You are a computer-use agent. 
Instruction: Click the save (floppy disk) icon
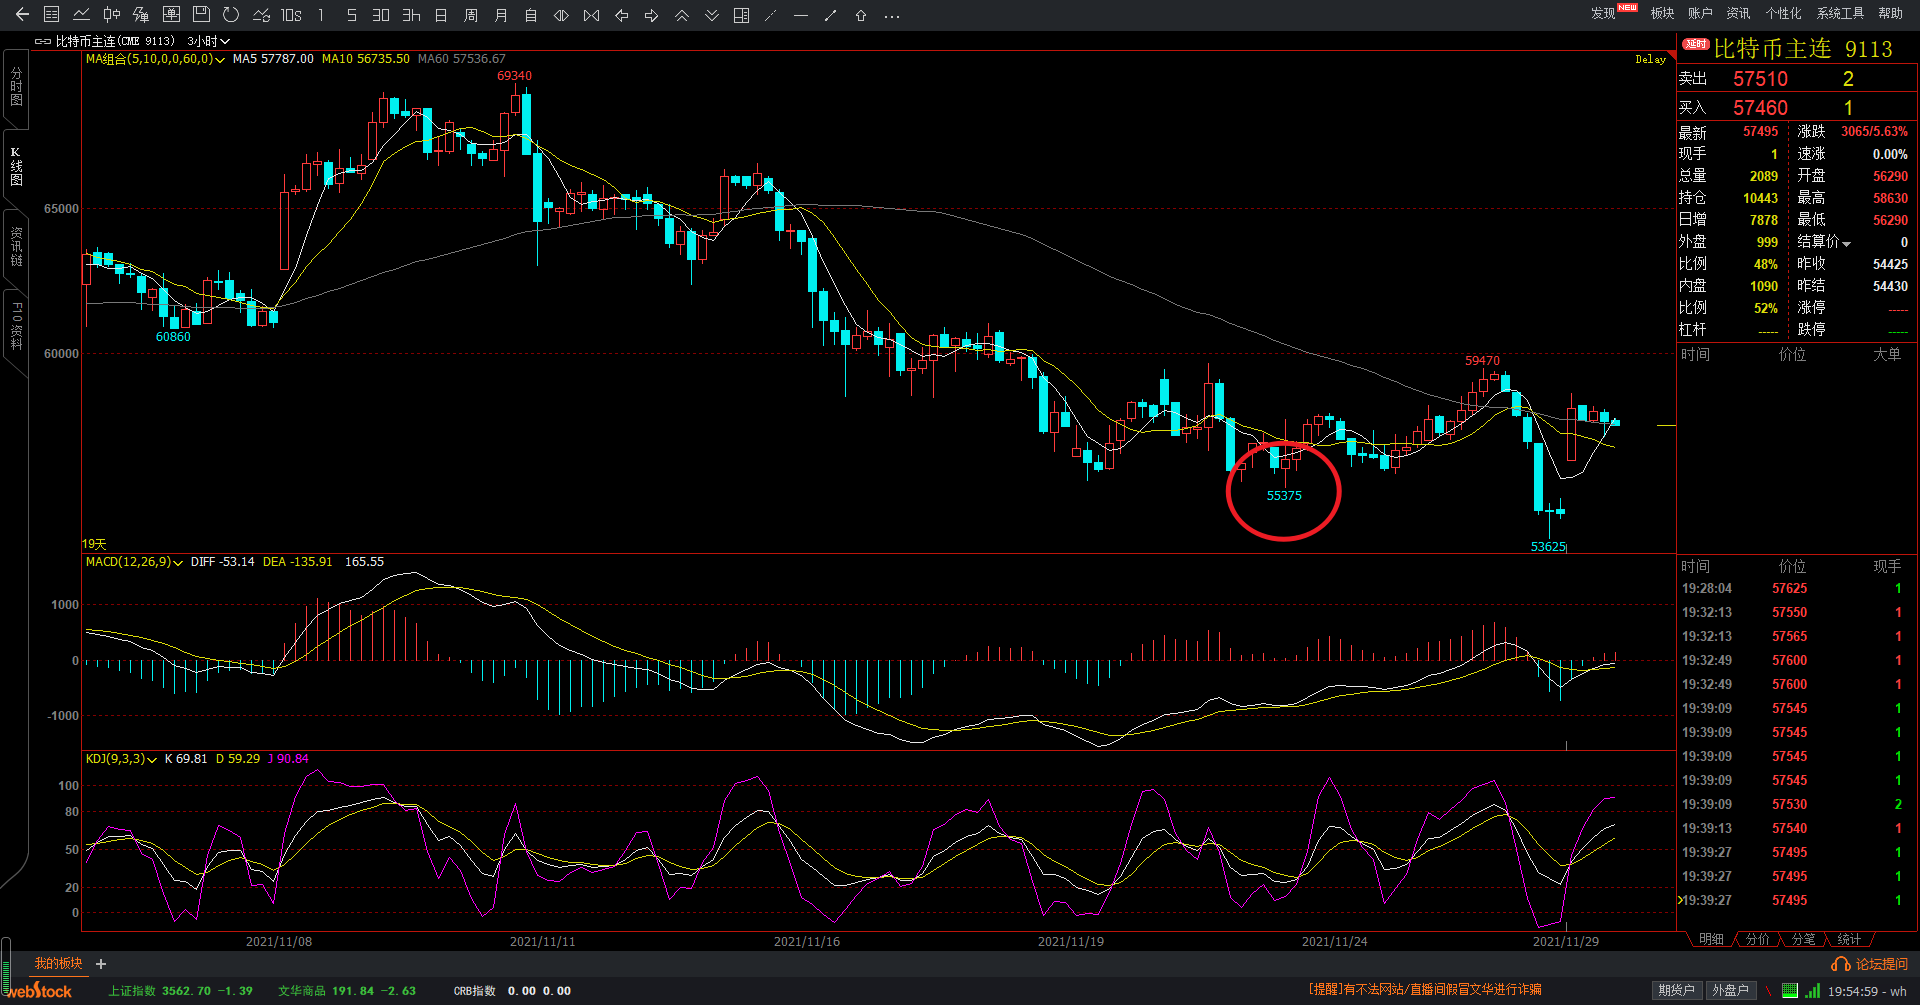(x=201, y=15)
